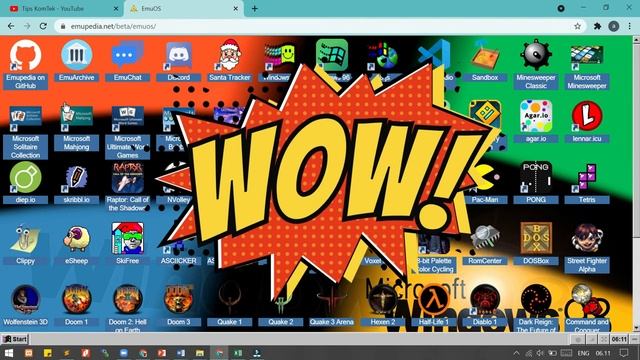Open the Windows notification center
The height and width of the screenshot is (360, 640).
click(x=624, y=353)
